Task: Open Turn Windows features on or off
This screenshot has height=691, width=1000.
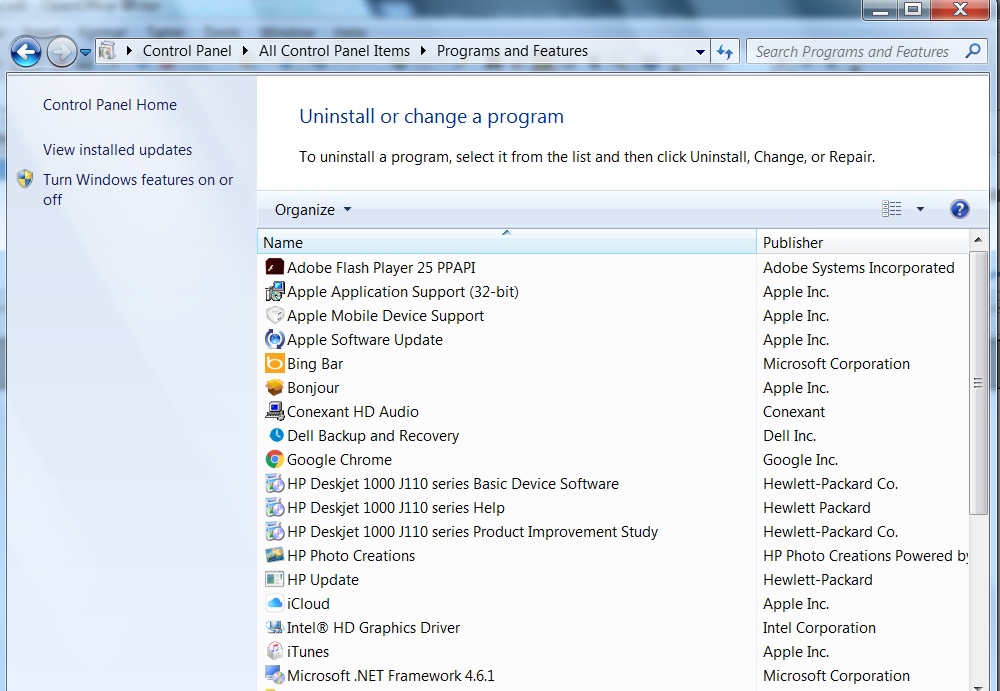Action: point(138,189)
